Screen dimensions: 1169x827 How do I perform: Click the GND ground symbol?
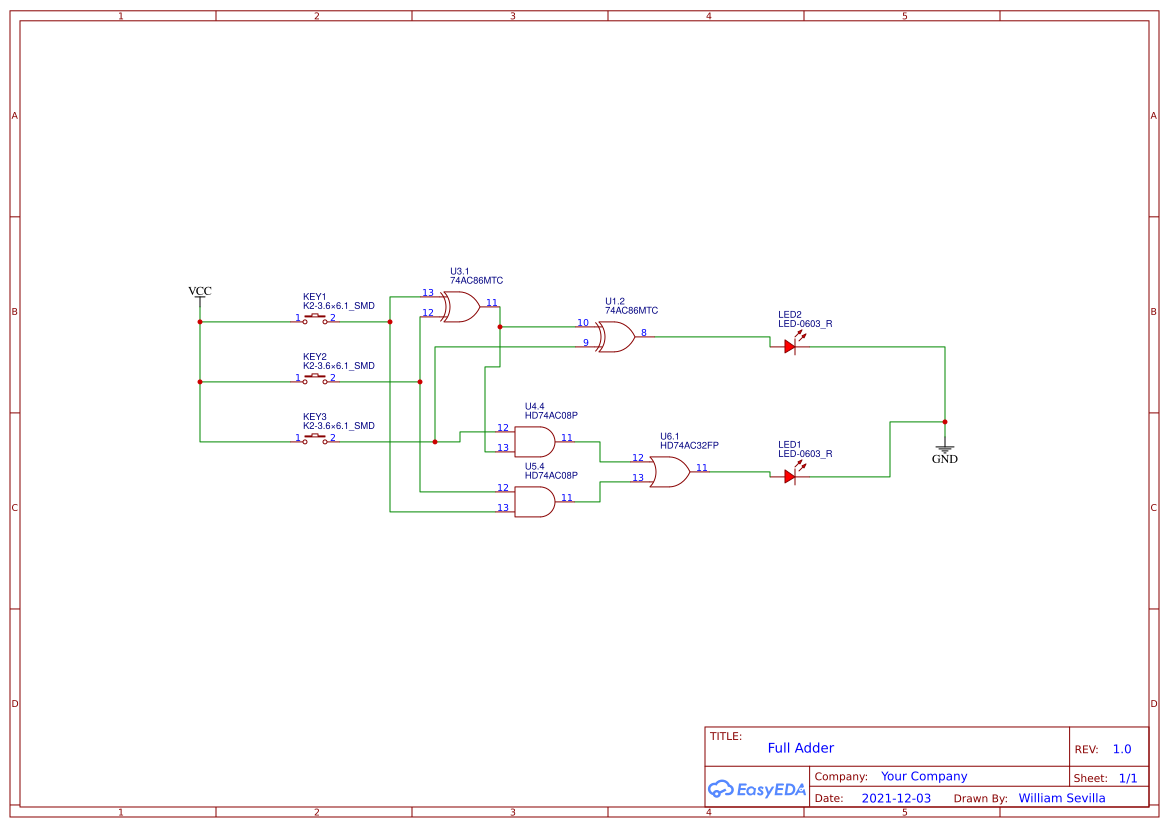(x=944, y=448)
